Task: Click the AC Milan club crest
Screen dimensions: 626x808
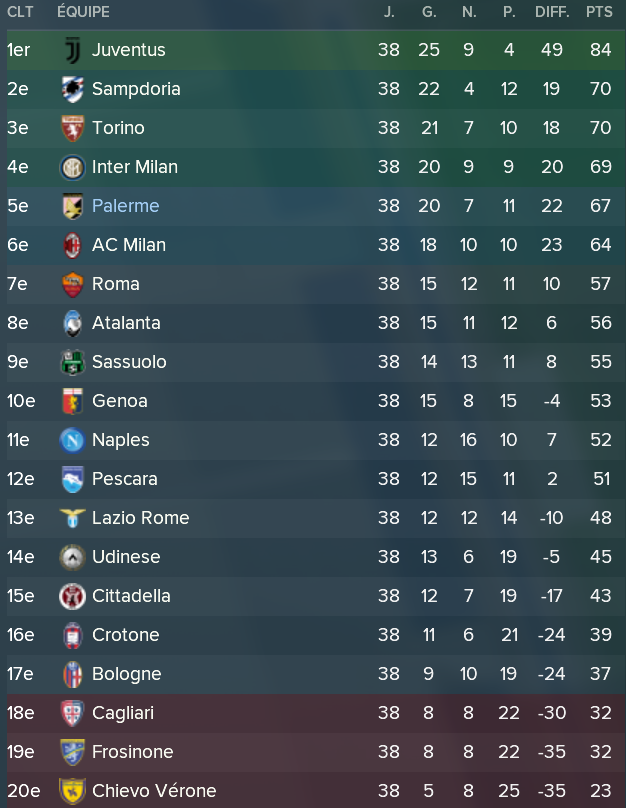Action: 73,245
